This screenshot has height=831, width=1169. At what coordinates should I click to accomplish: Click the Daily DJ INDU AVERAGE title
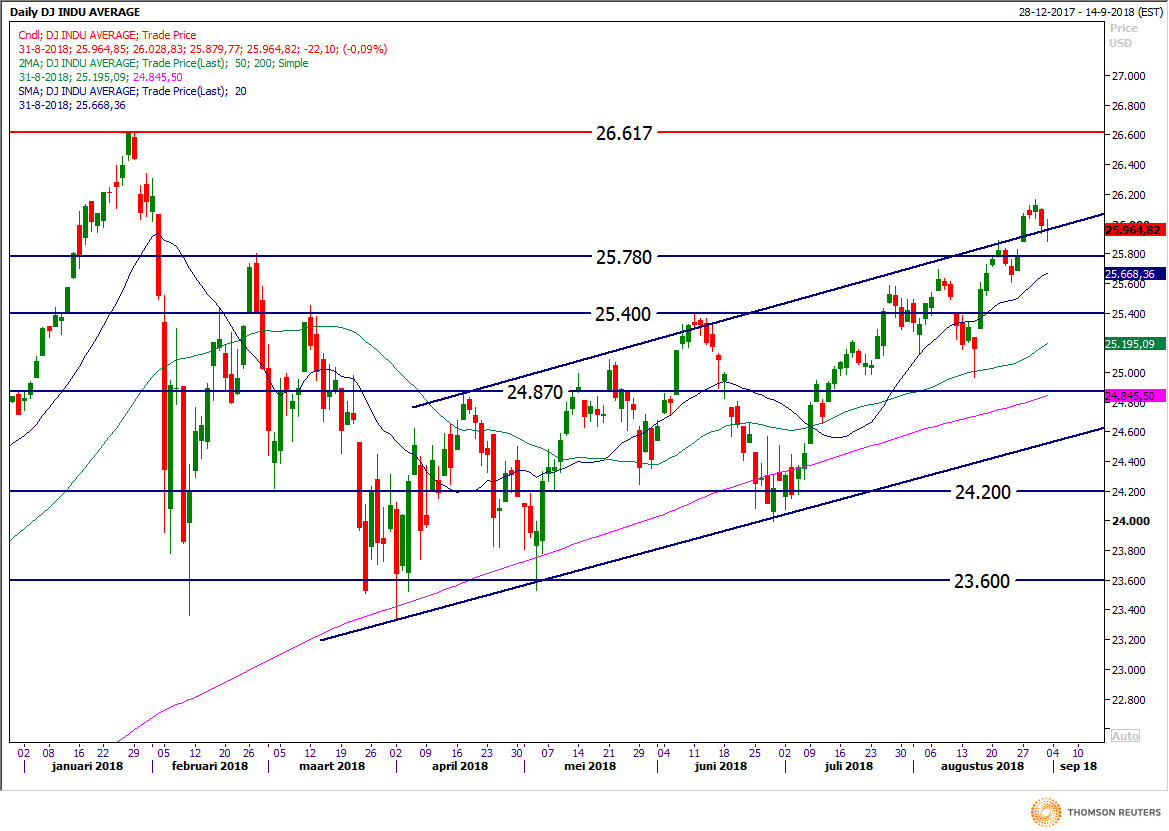click(x=75, y=12)
